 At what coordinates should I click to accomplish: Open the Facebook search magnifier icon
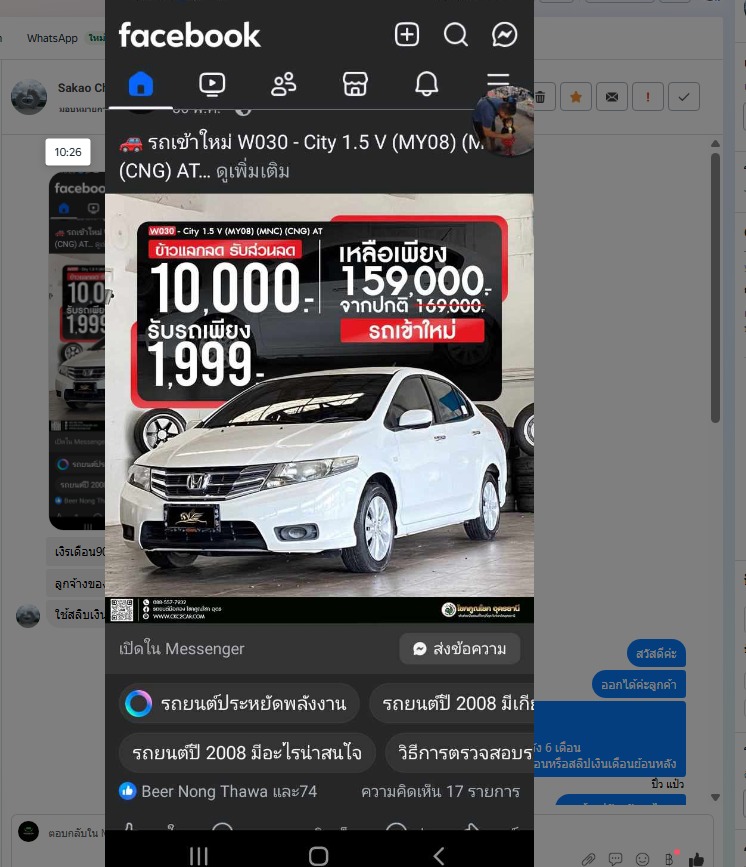[x=456, y=34]
